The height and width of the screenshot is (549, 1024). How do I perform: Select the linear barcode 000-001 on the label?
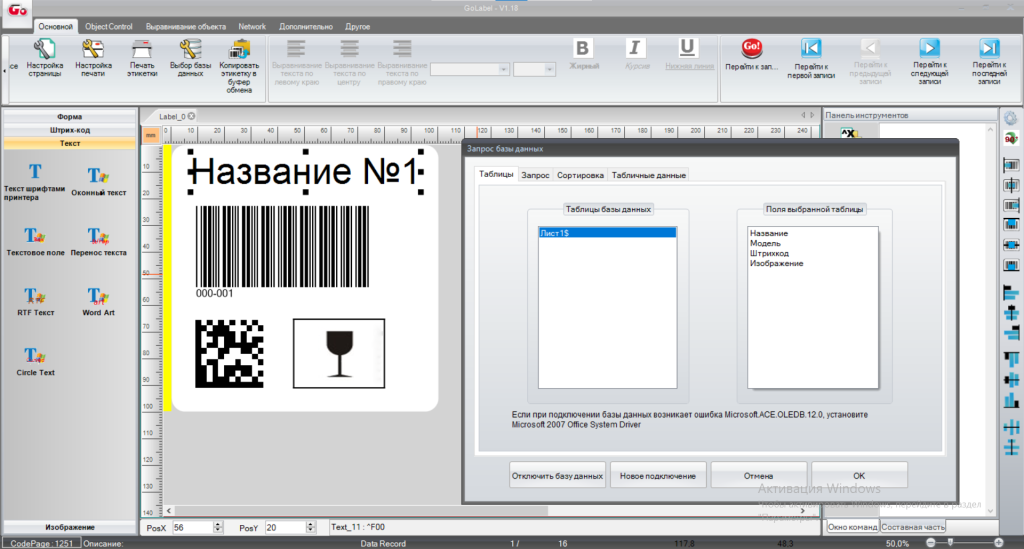point(282,252)
